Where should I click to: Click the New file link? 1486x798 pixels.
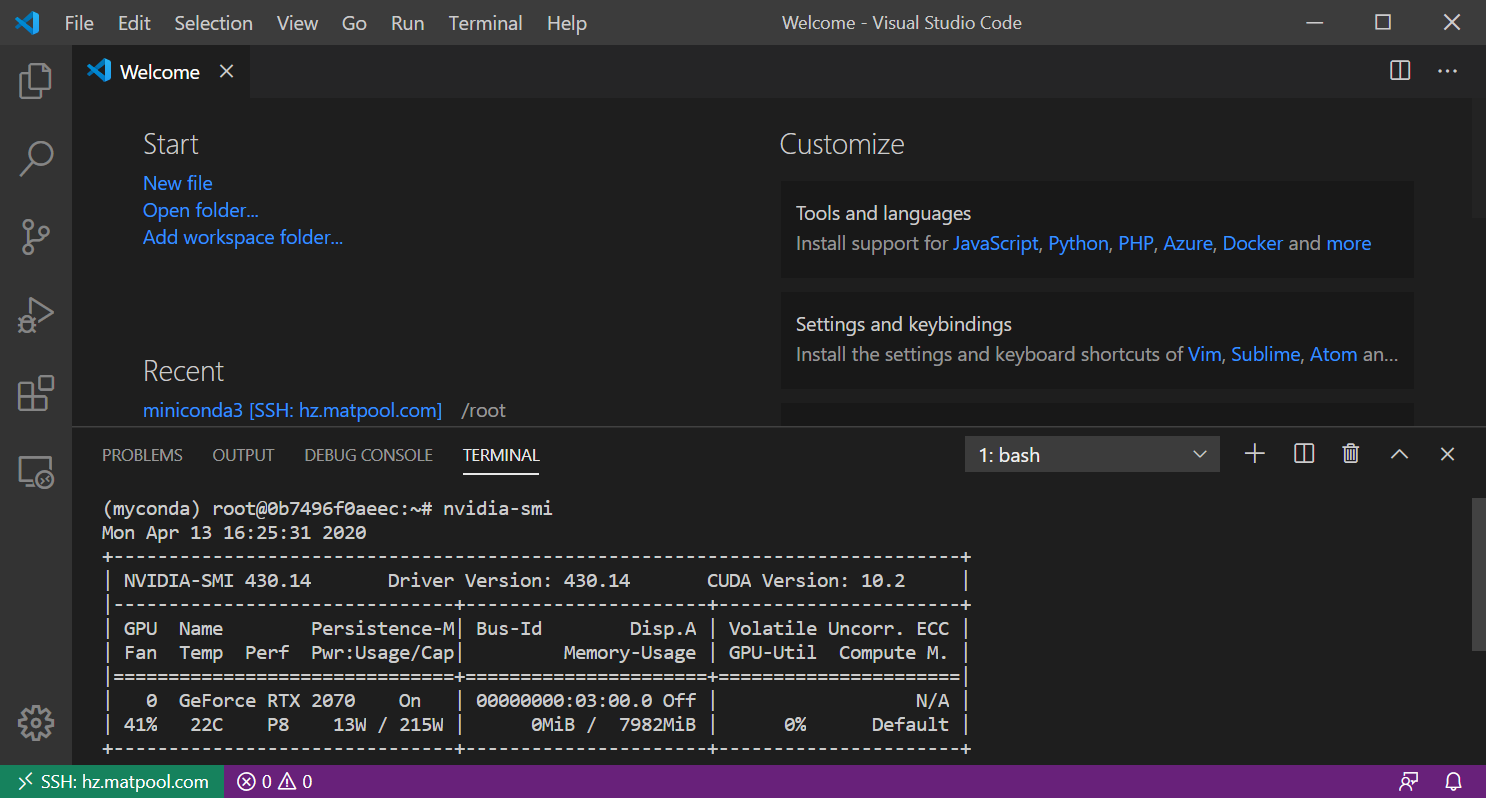(x=178, y=183)
